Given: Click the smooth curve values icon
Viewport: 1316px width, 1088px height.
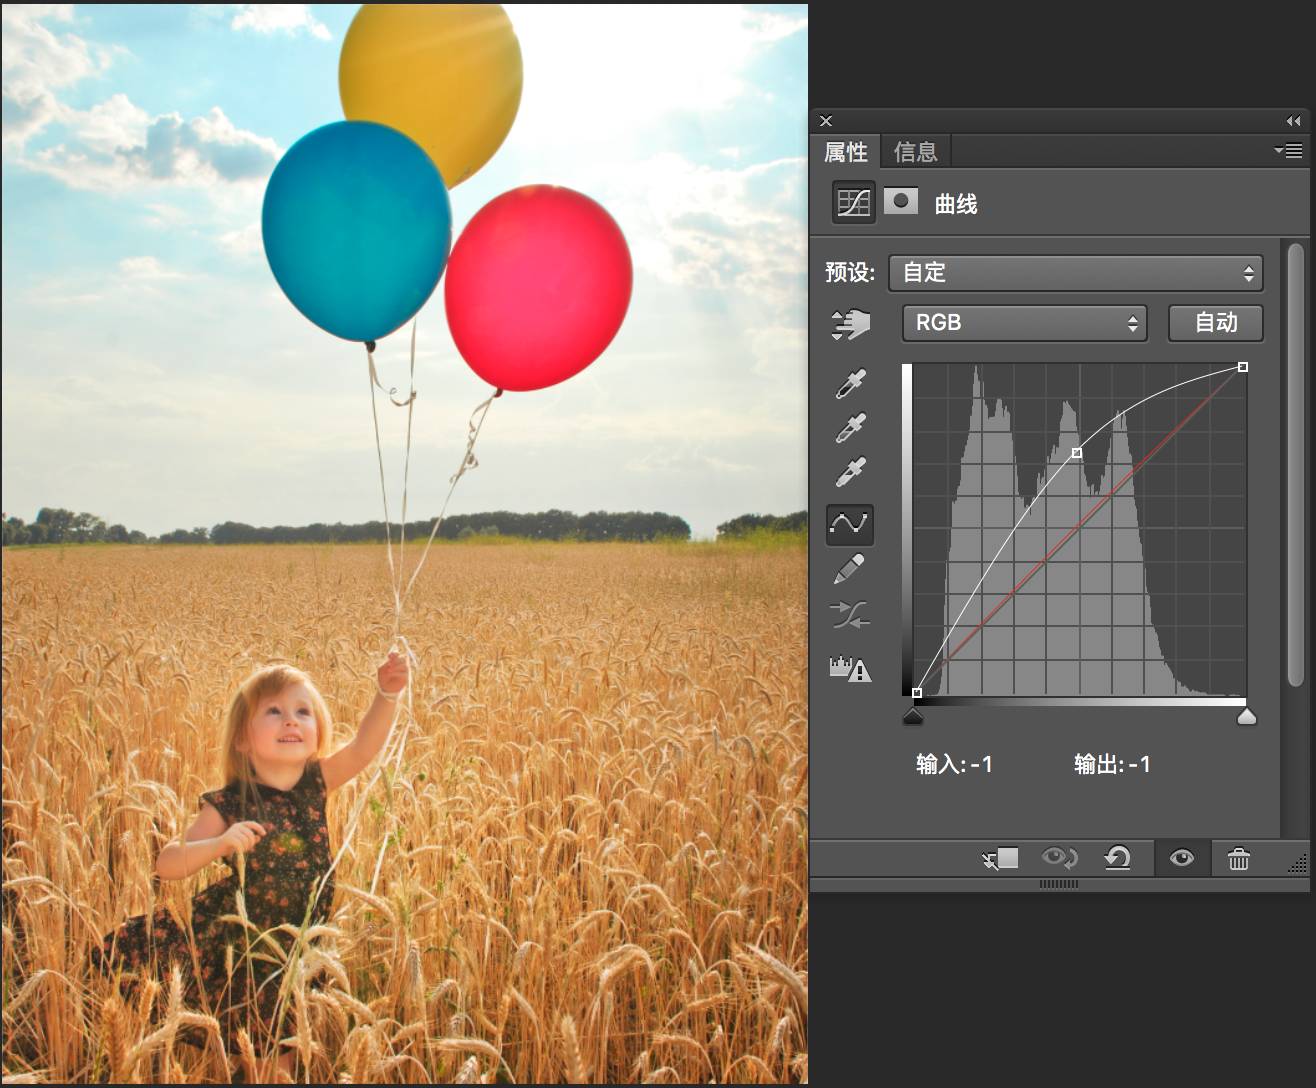Looking at the screenshot, I should [x=850, y=614].
